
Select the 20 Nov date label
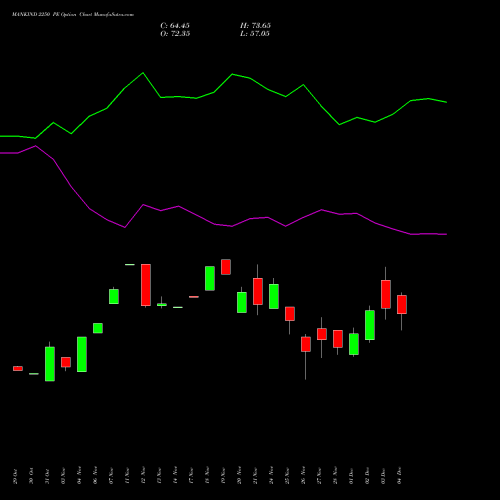coord(239,476)
